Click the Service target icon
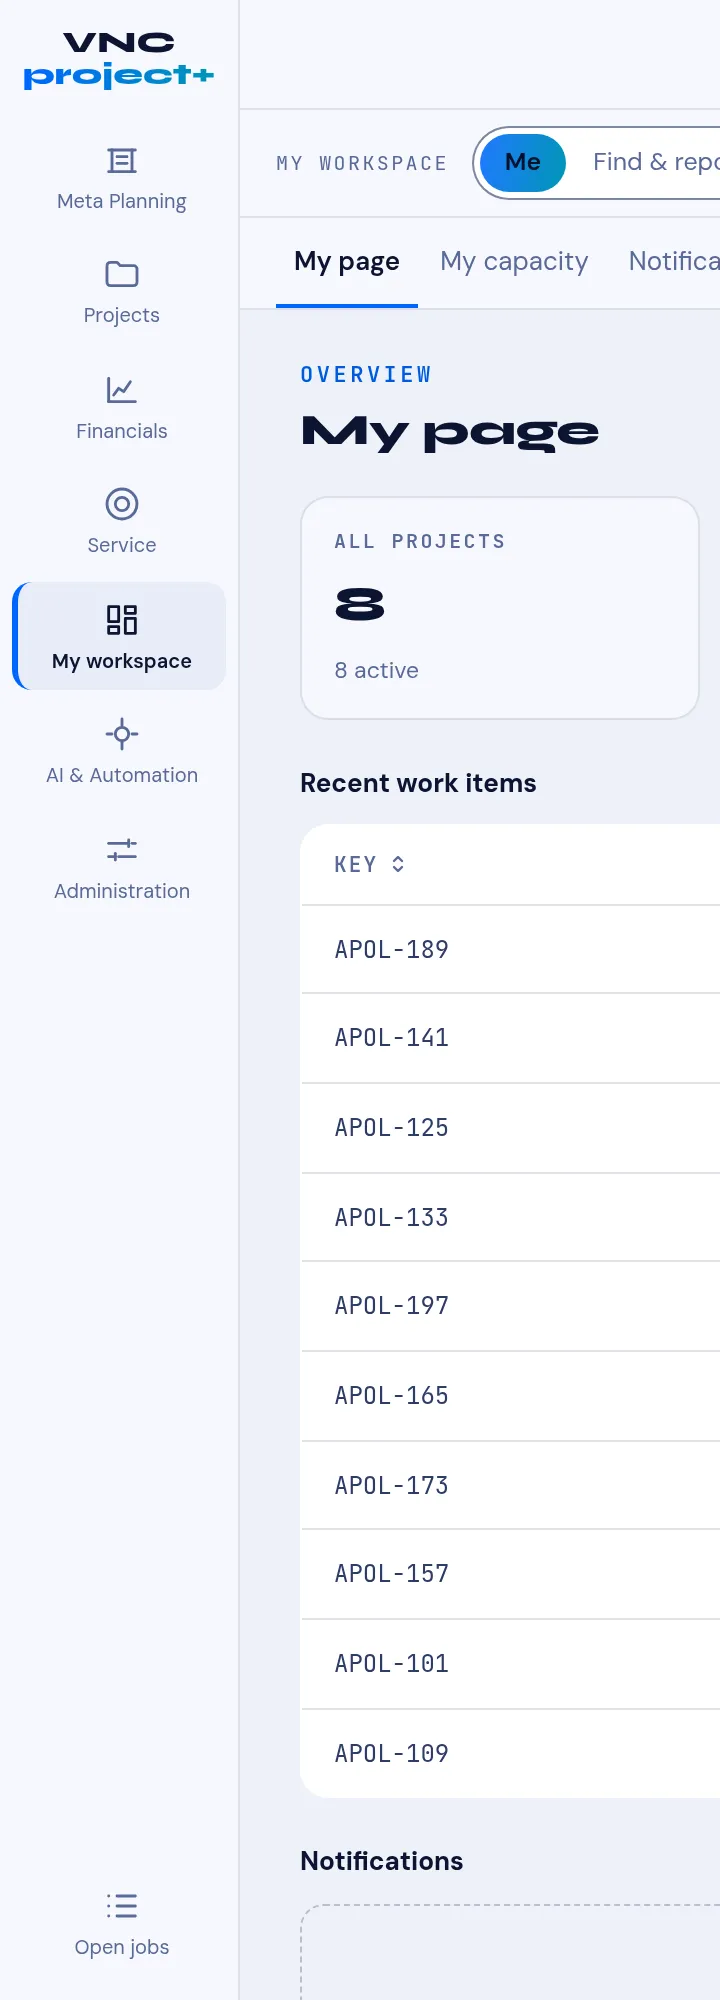The height and width of the screenshot is (2000, 720). pos(122,504)
